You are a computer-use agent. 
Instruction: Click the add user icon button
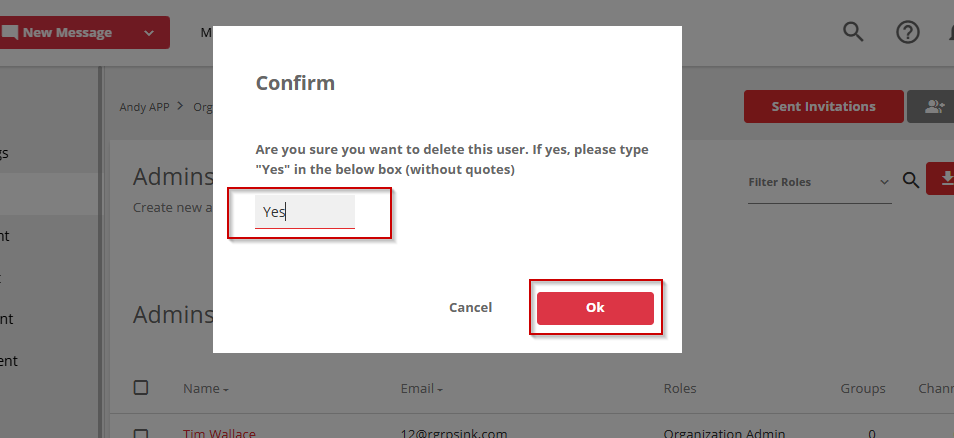tap(933, 106)
